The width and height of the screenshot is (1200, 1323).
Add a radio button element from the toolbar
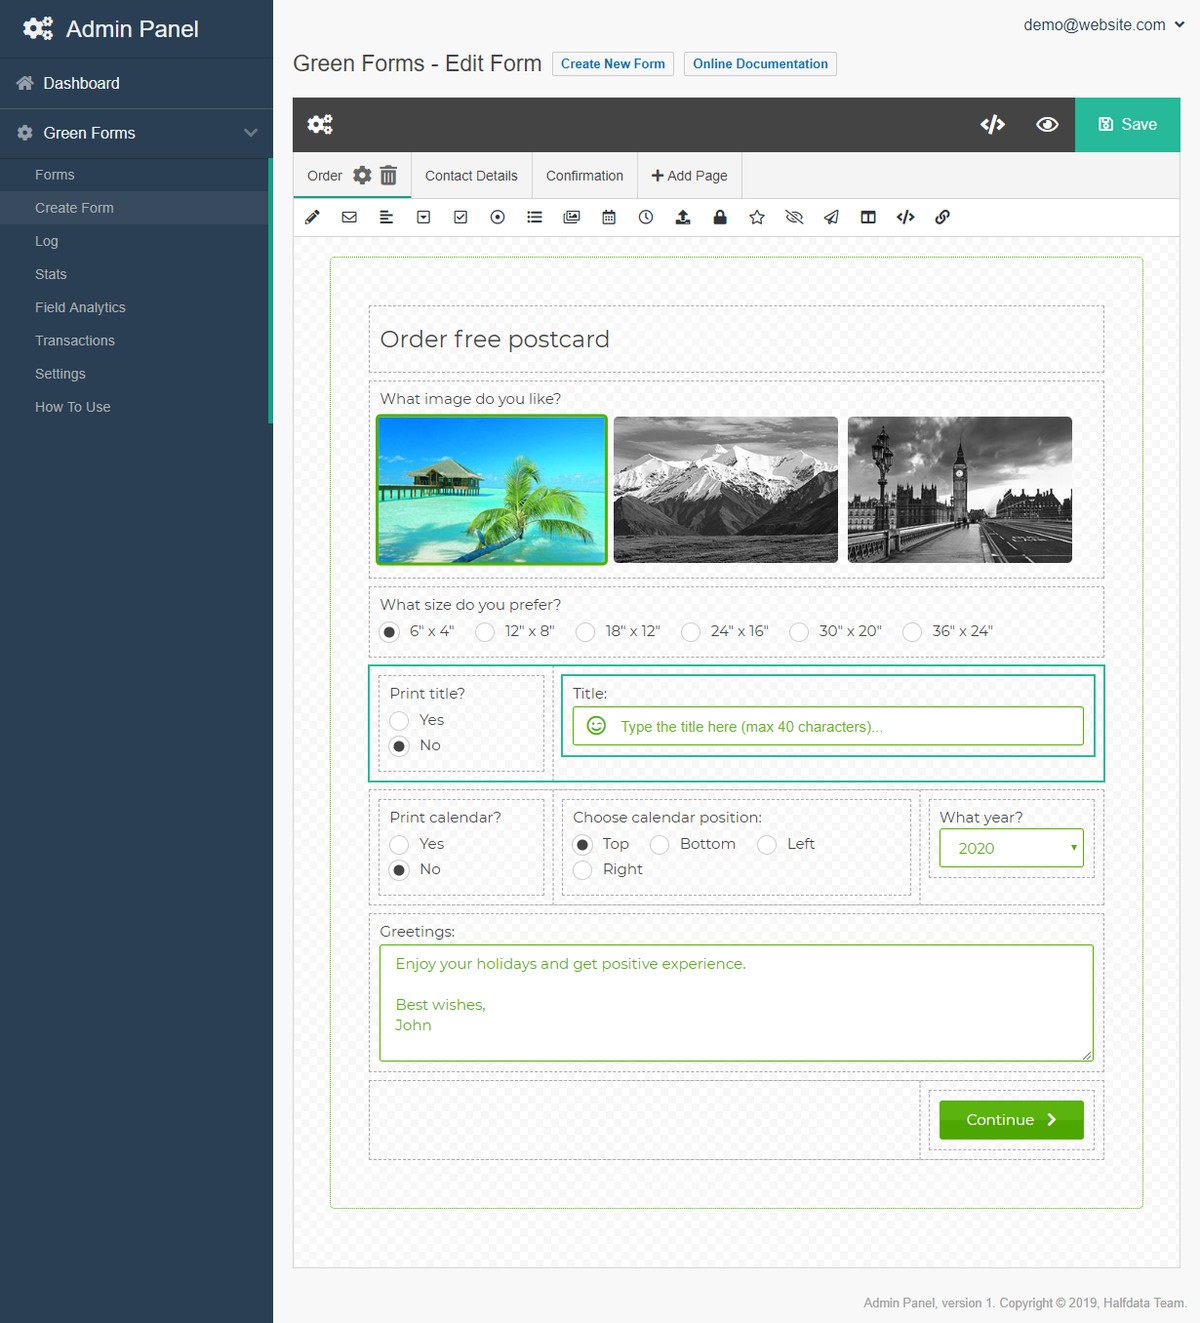(497, 217)
